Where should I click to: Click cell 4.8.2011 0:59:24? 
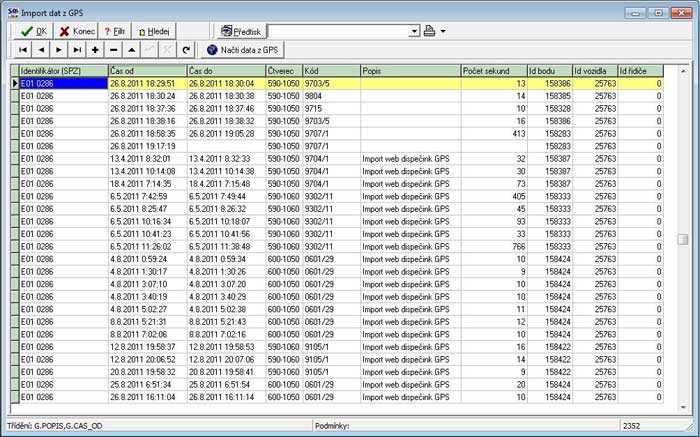click(x=147, y=259)
